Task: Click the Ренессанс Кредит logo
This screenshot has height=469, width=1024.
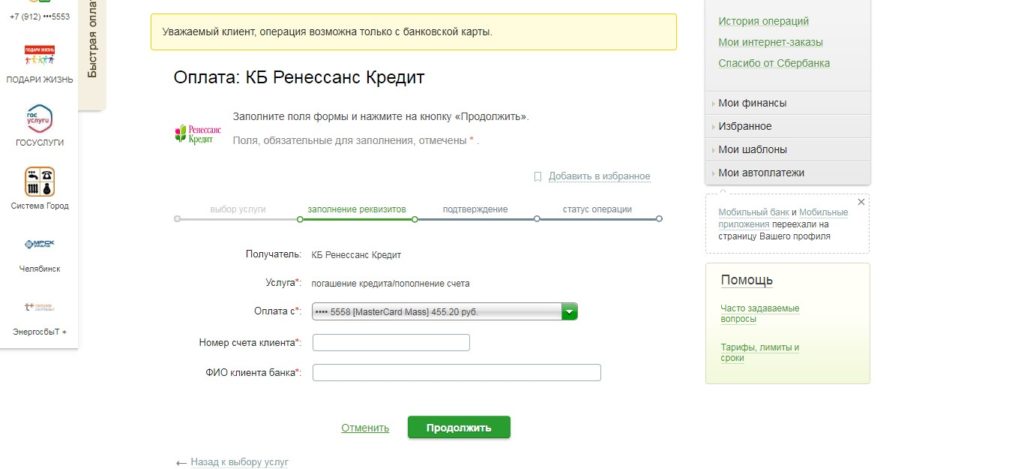Action: tap(198, 133)
